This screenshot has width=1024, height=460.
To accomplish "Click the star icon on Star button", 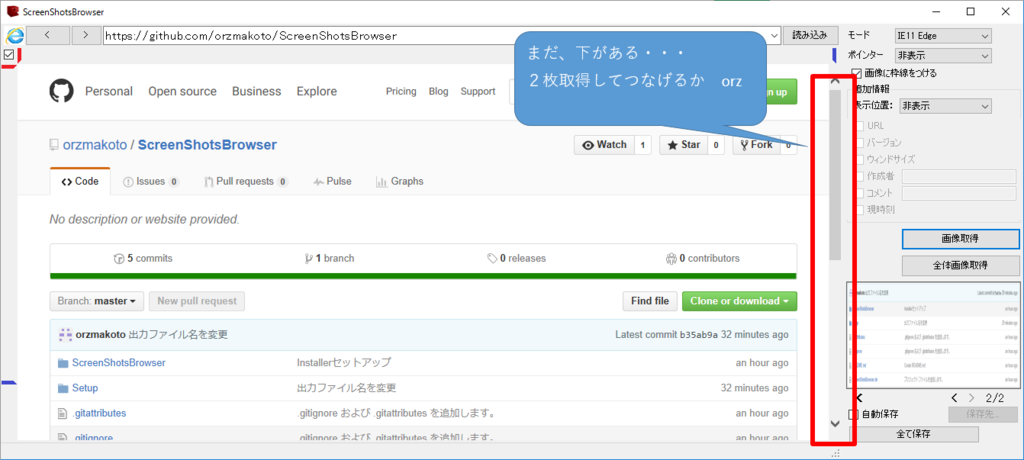I will [672, 145].
